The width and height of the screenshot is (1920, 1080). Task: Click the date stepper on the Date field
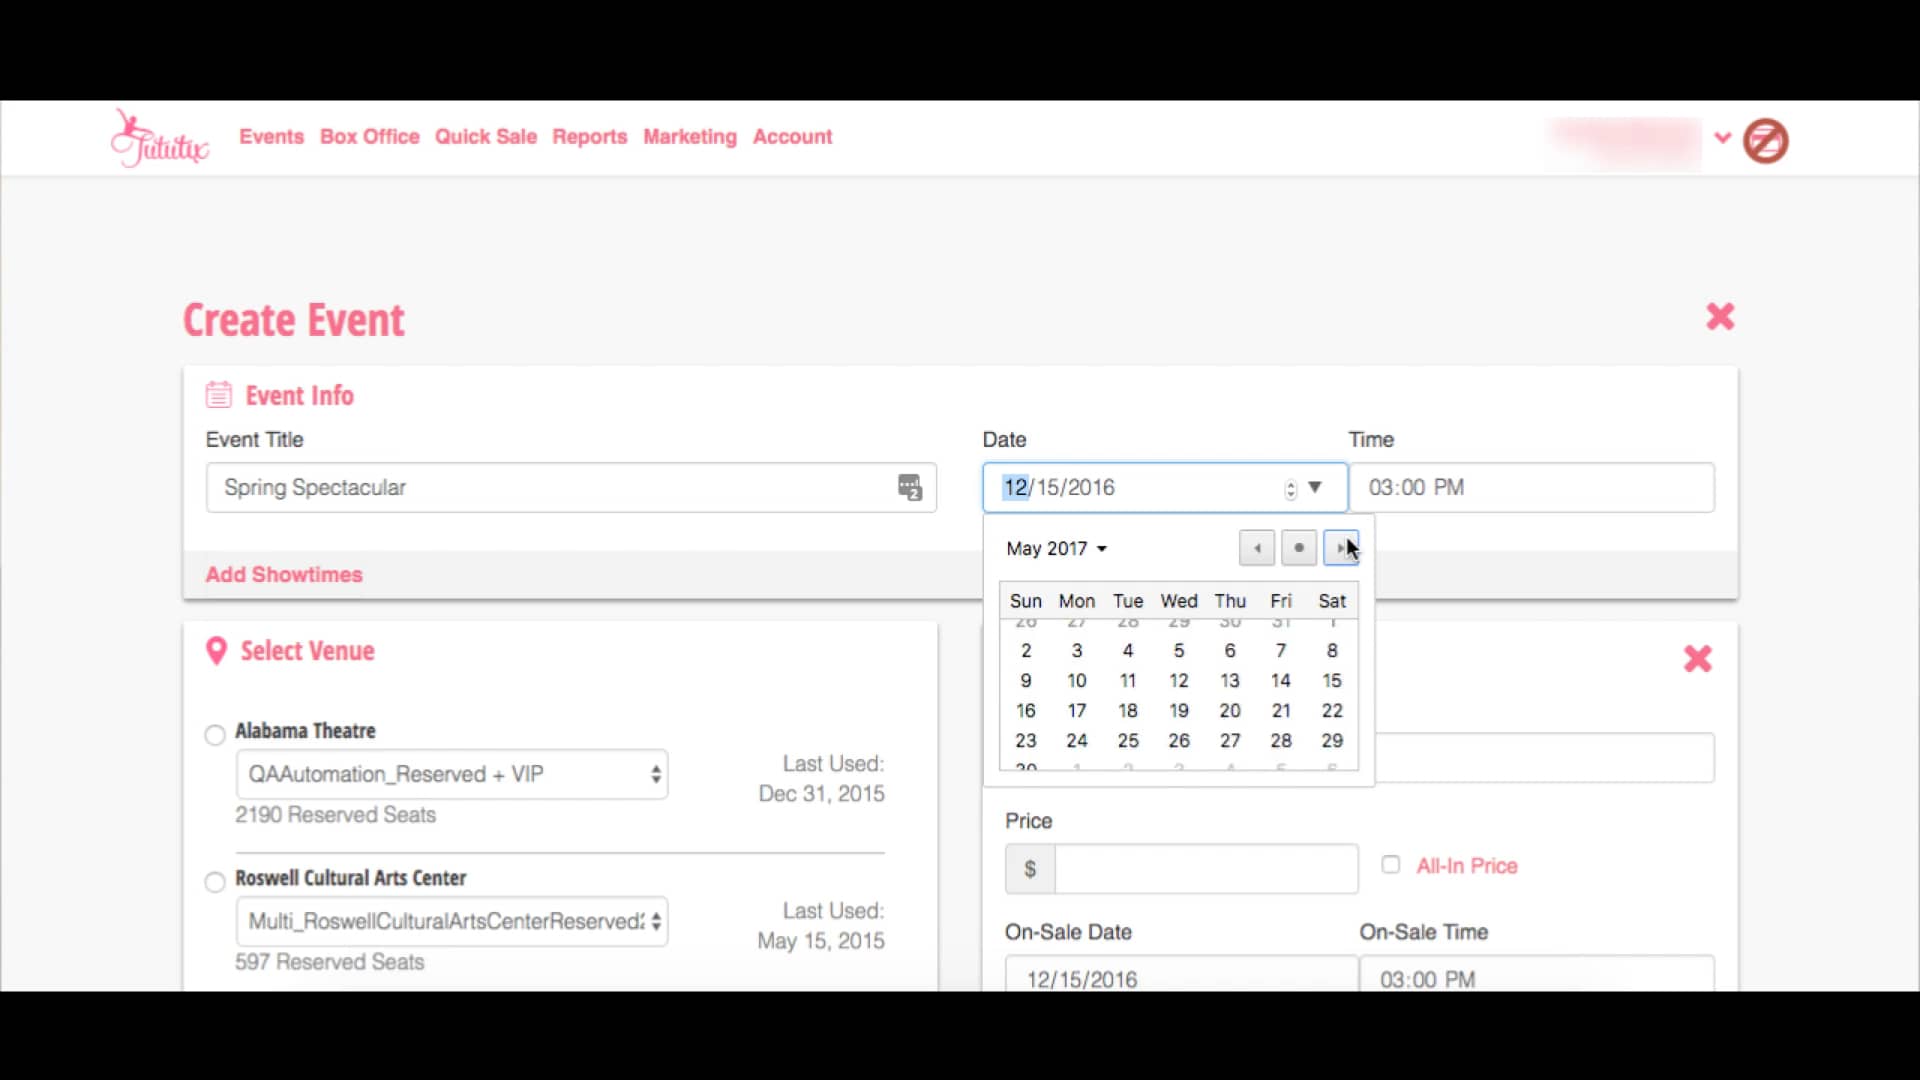[x=1289, y=488]
